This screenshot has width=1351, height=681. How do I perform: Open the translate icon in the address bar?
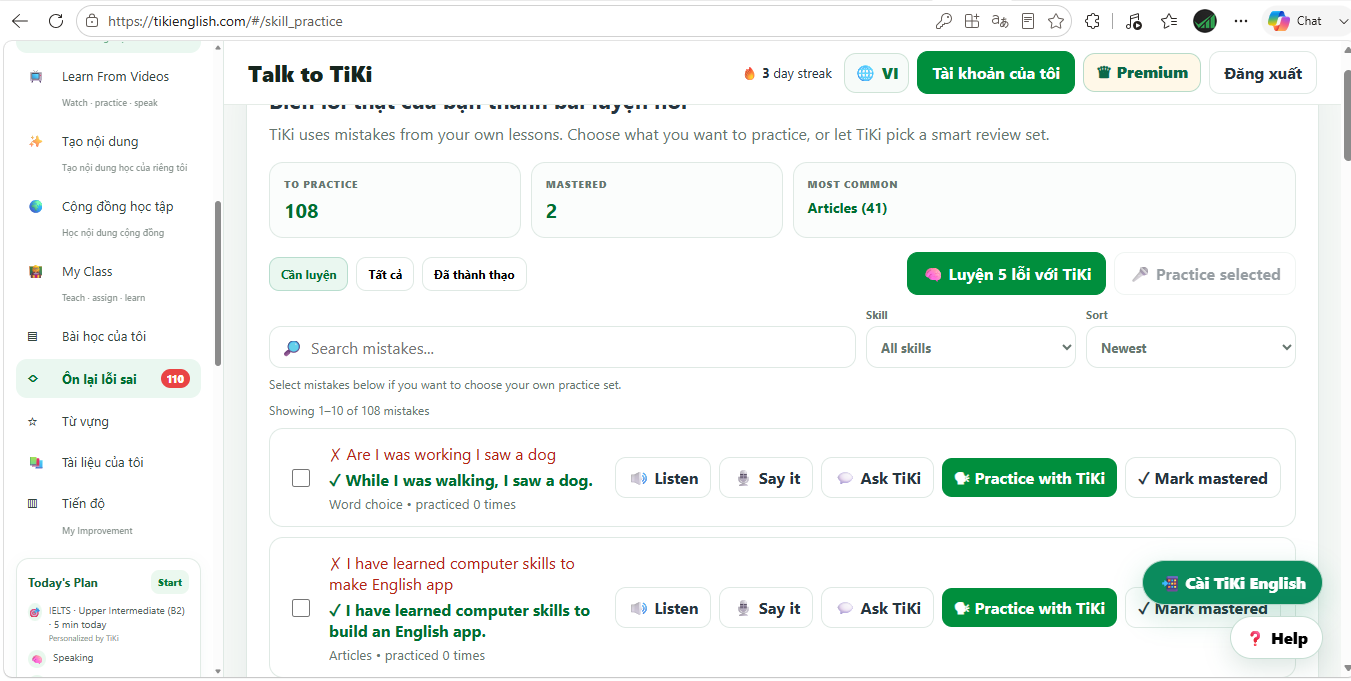1000,20
